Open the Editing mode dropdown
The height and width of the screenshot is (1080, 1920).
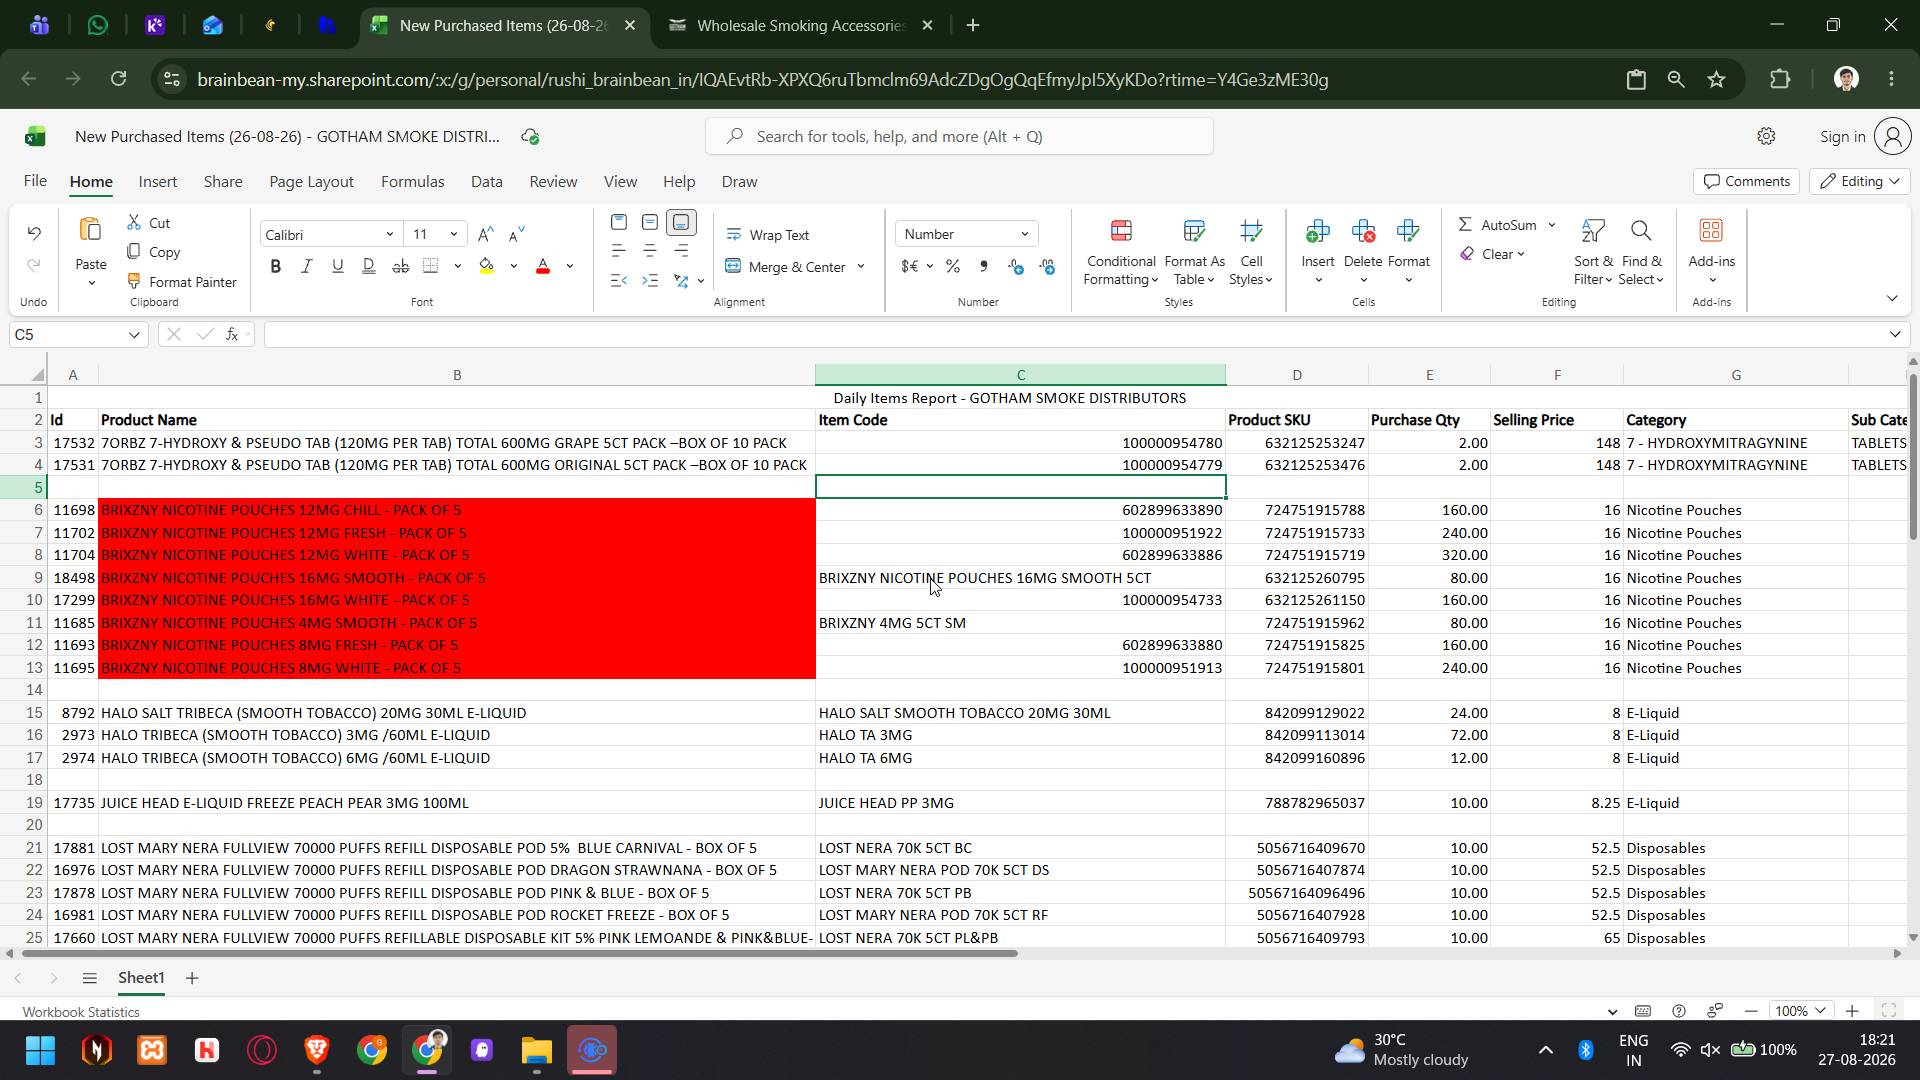[1859, 181]
